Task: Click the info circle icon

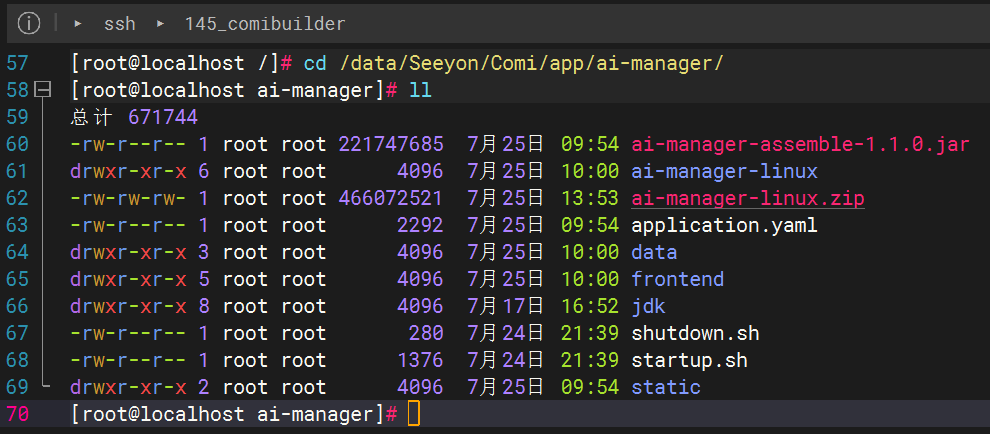Action: (x=30, y=22)
